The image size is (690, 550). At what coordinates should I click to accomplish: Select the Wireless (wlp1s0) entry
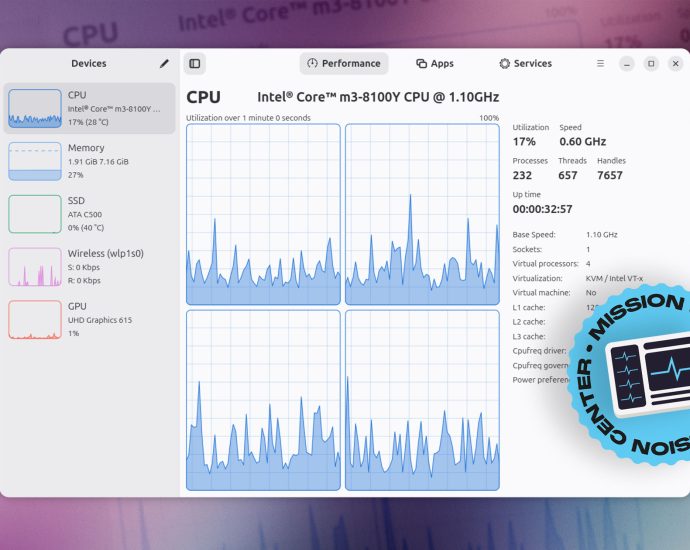[89, 267]
